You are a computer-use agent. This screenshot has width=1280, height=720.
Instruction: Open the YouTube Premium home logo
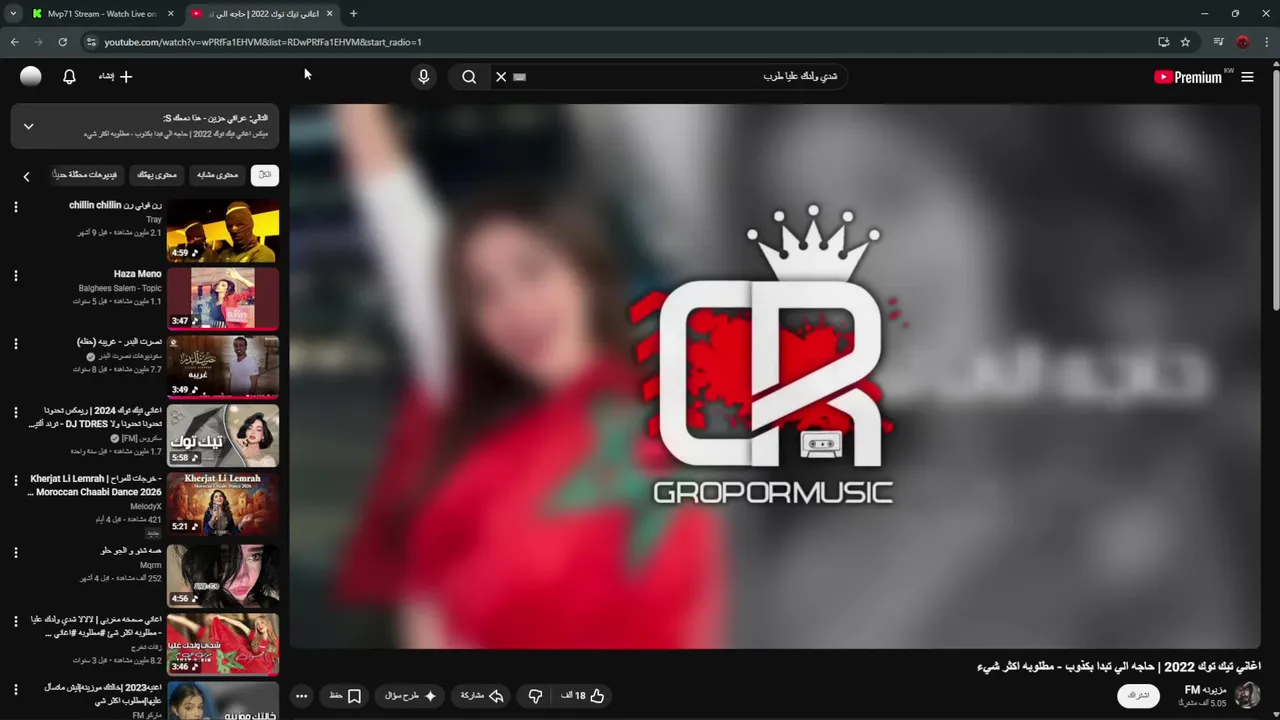[1188, 77]
